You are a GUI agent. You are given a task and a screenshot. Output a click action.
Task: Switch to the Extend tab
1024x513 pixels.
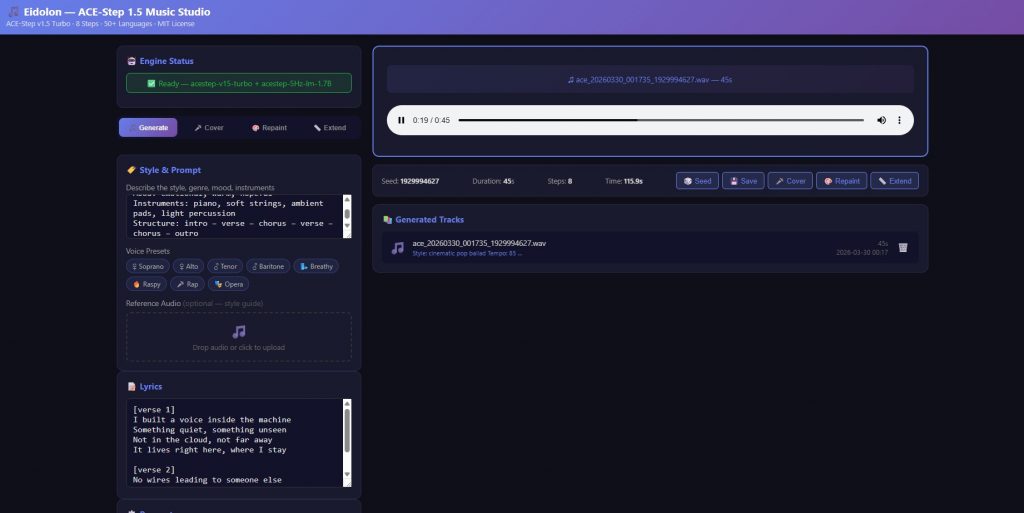(x=330, y=127)
